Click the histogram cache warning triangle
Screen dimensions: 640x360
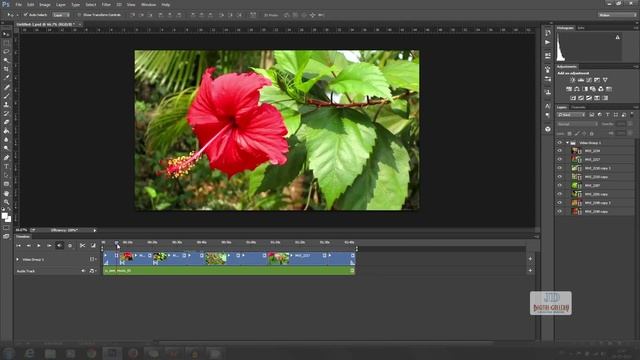coord(618,37)
